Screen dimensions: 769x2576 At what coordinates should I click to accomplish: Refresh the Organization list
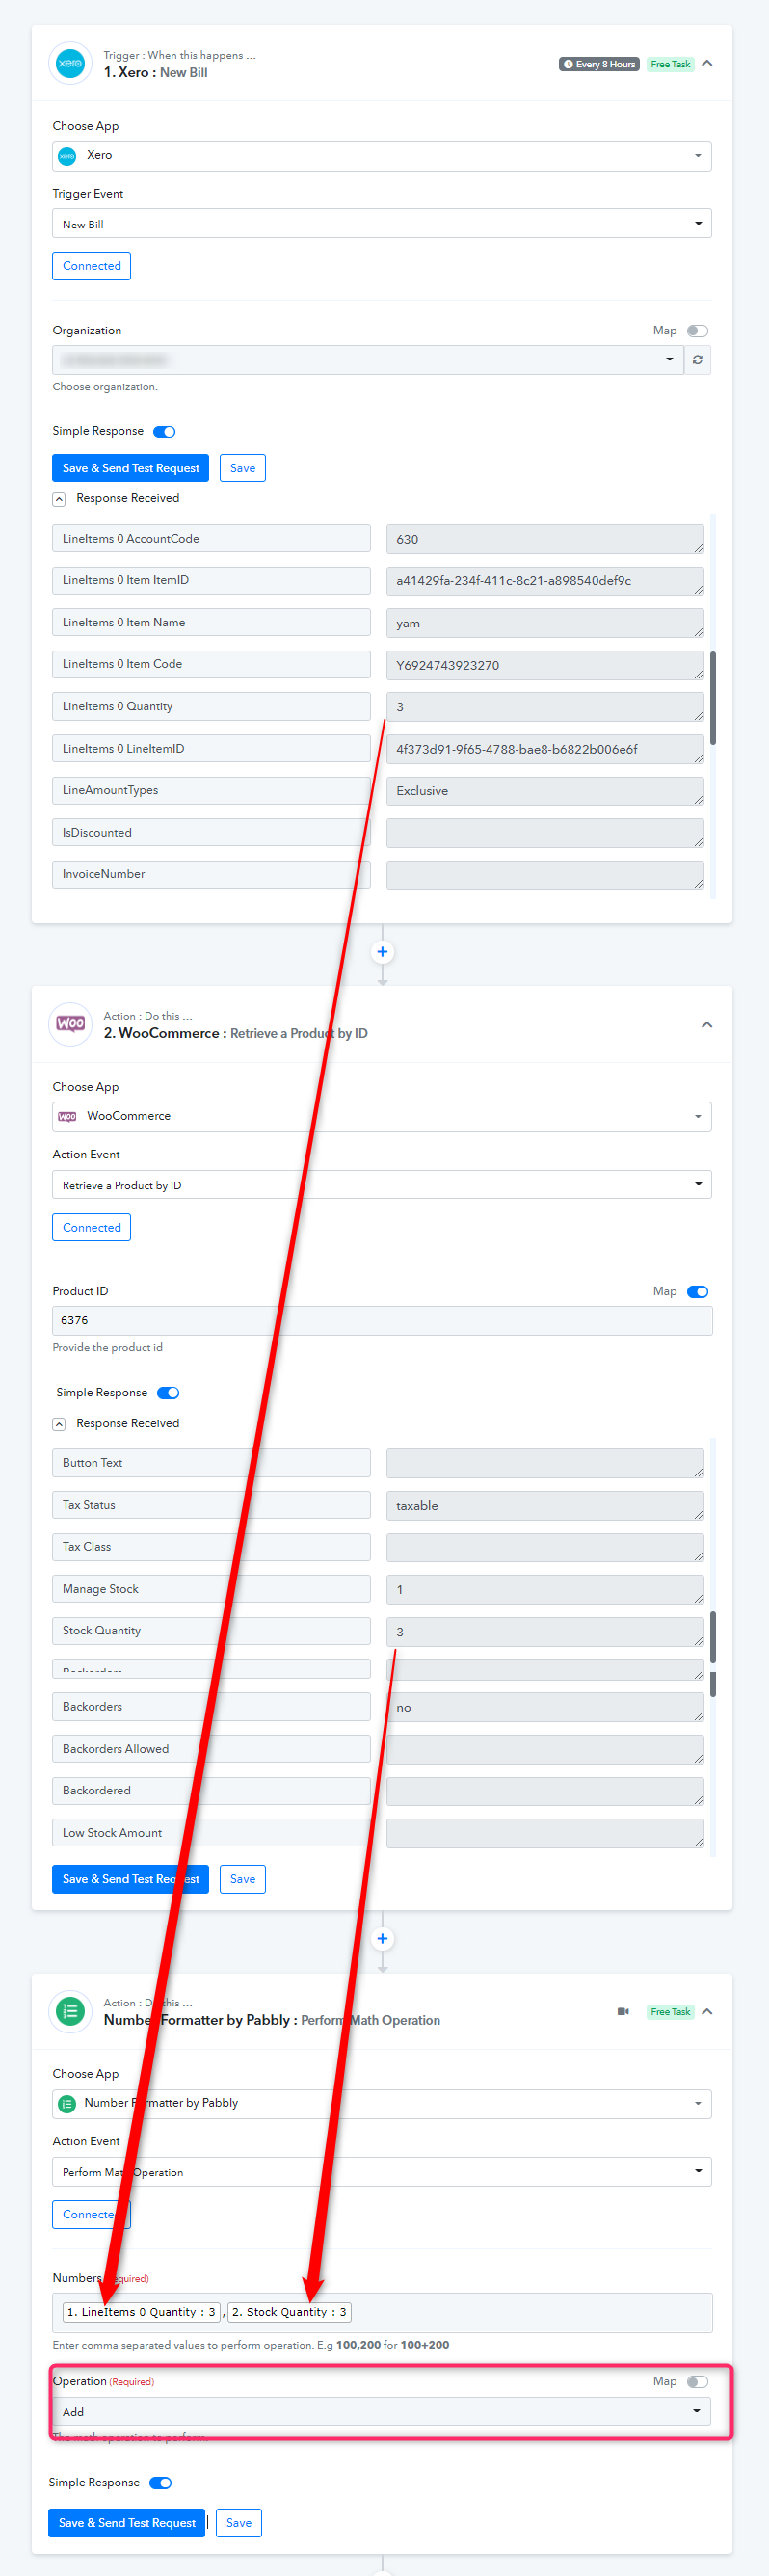[697, 360]
